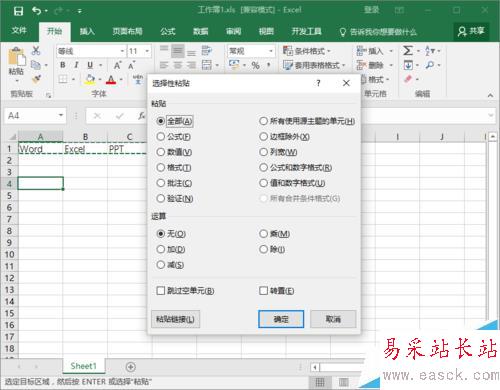Switch to the 开发工具 tab

pos(306,31)
